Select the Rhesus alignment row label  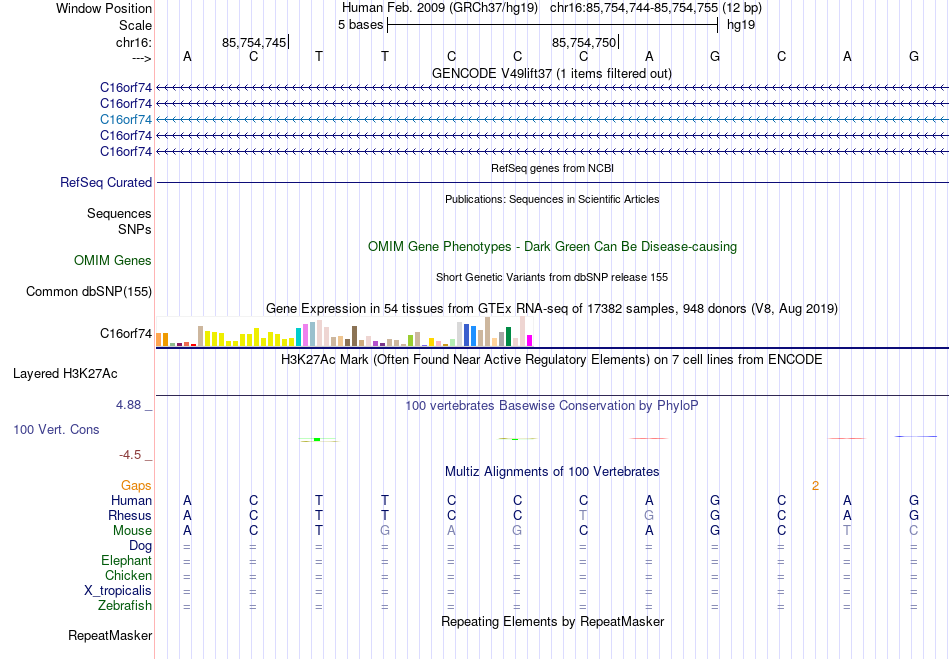tap(130, 515)
